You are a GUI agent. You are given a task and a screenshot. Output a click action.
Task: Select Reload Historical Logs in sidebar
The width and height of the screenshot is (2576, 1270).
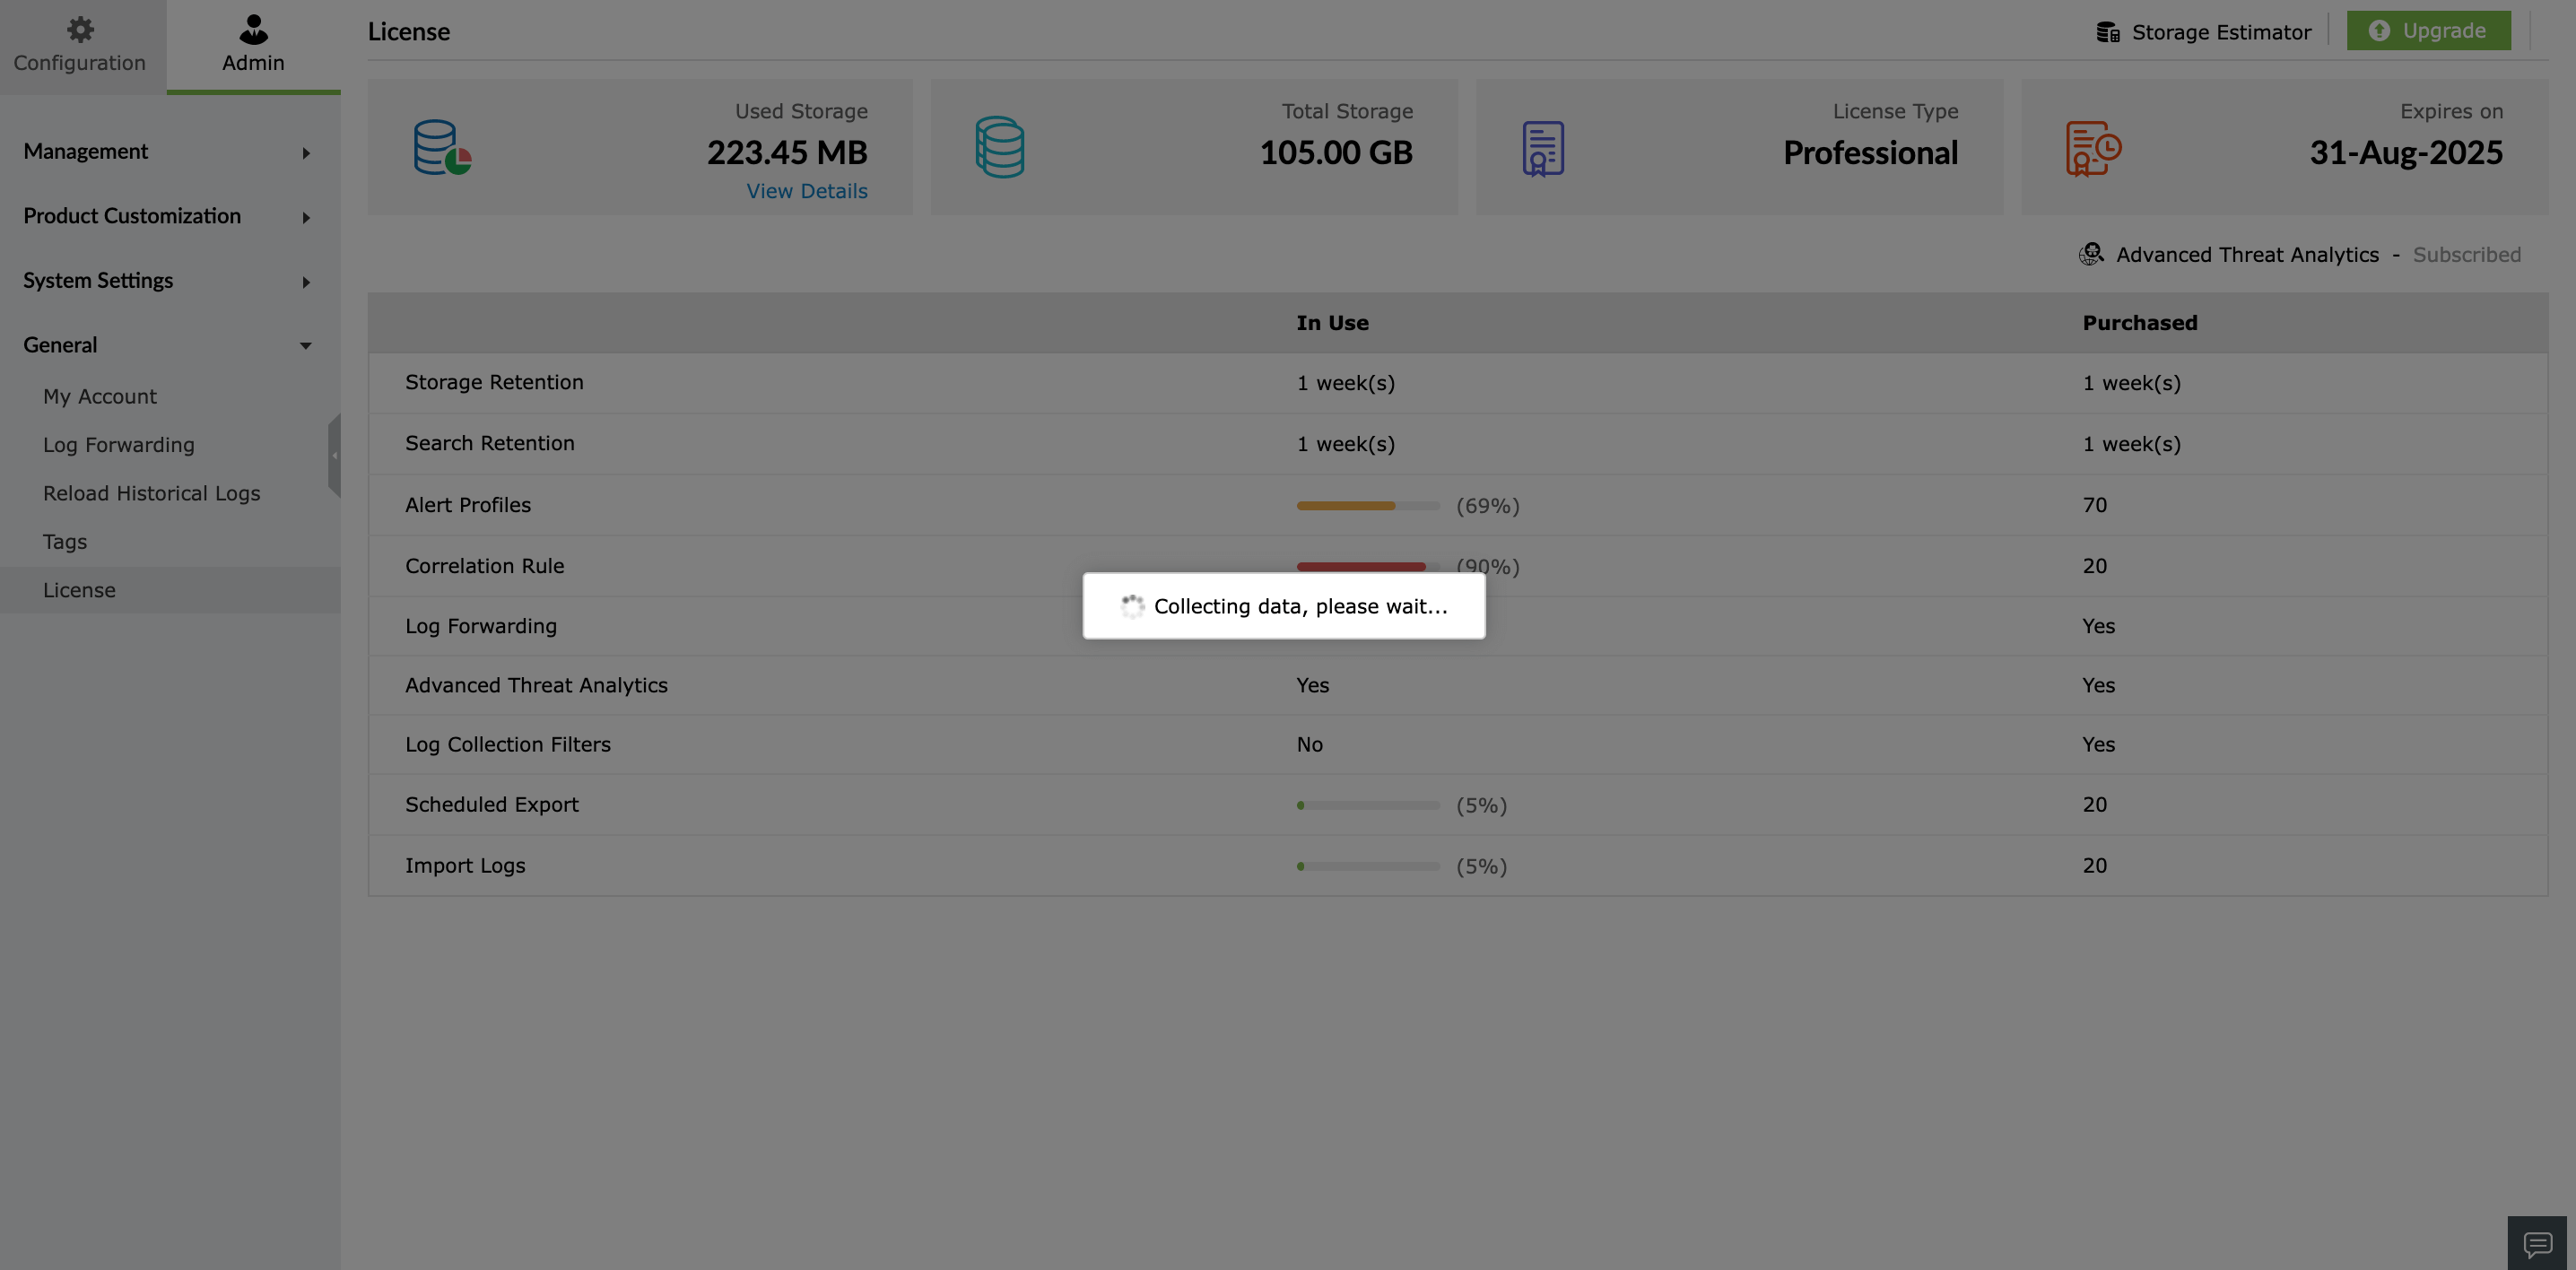pos(151,493)
